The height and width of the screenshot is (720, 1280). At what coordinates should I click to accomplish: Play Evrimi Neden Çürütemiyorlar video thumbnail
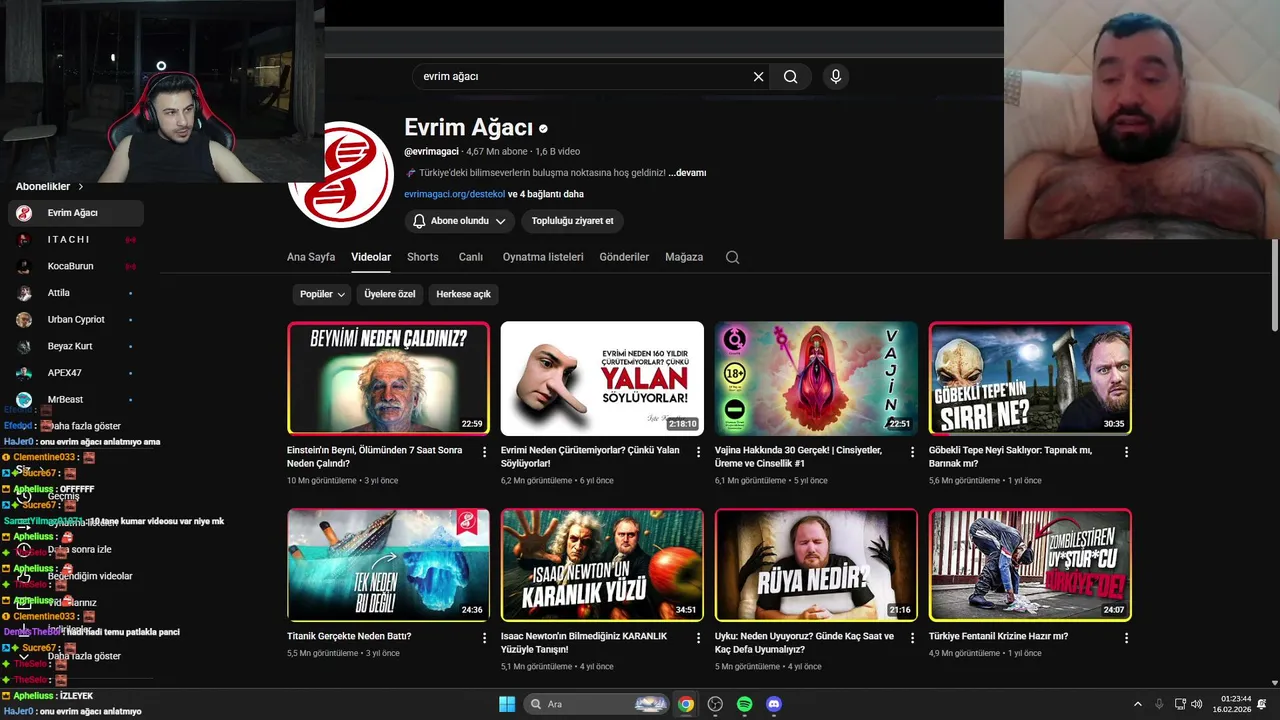pyautogui.click(x=602, y=378)
